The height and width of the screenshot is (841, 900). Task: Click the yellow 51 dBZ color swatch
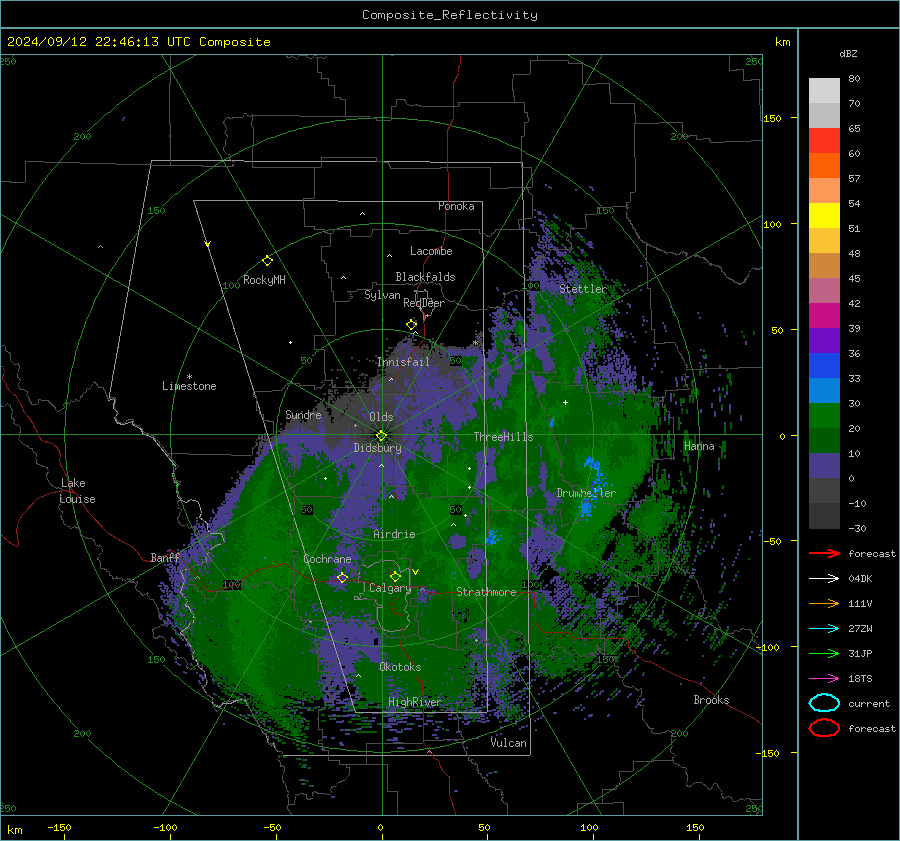824,216
